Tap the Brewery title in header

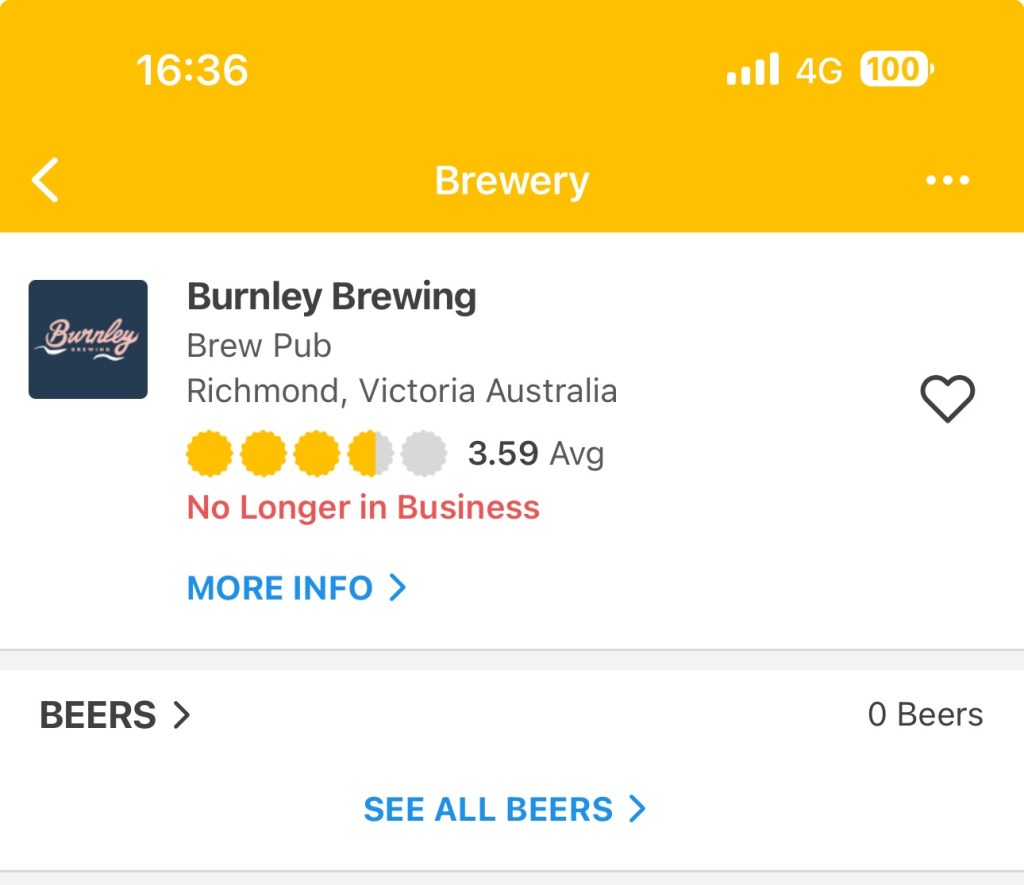511,181
